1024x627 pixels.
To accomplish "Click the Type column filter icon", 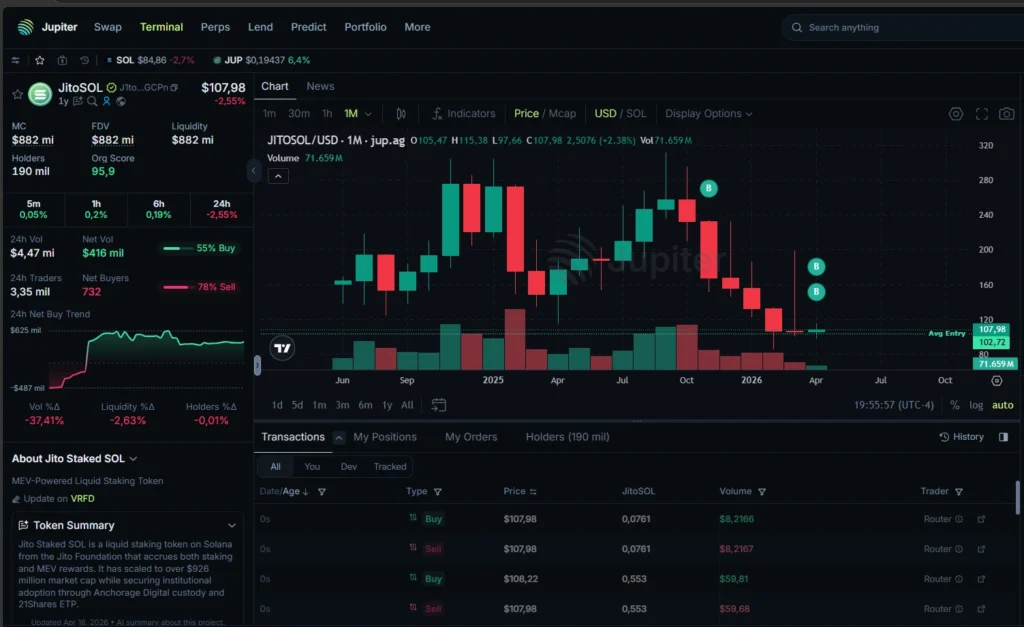I will 438,492.
